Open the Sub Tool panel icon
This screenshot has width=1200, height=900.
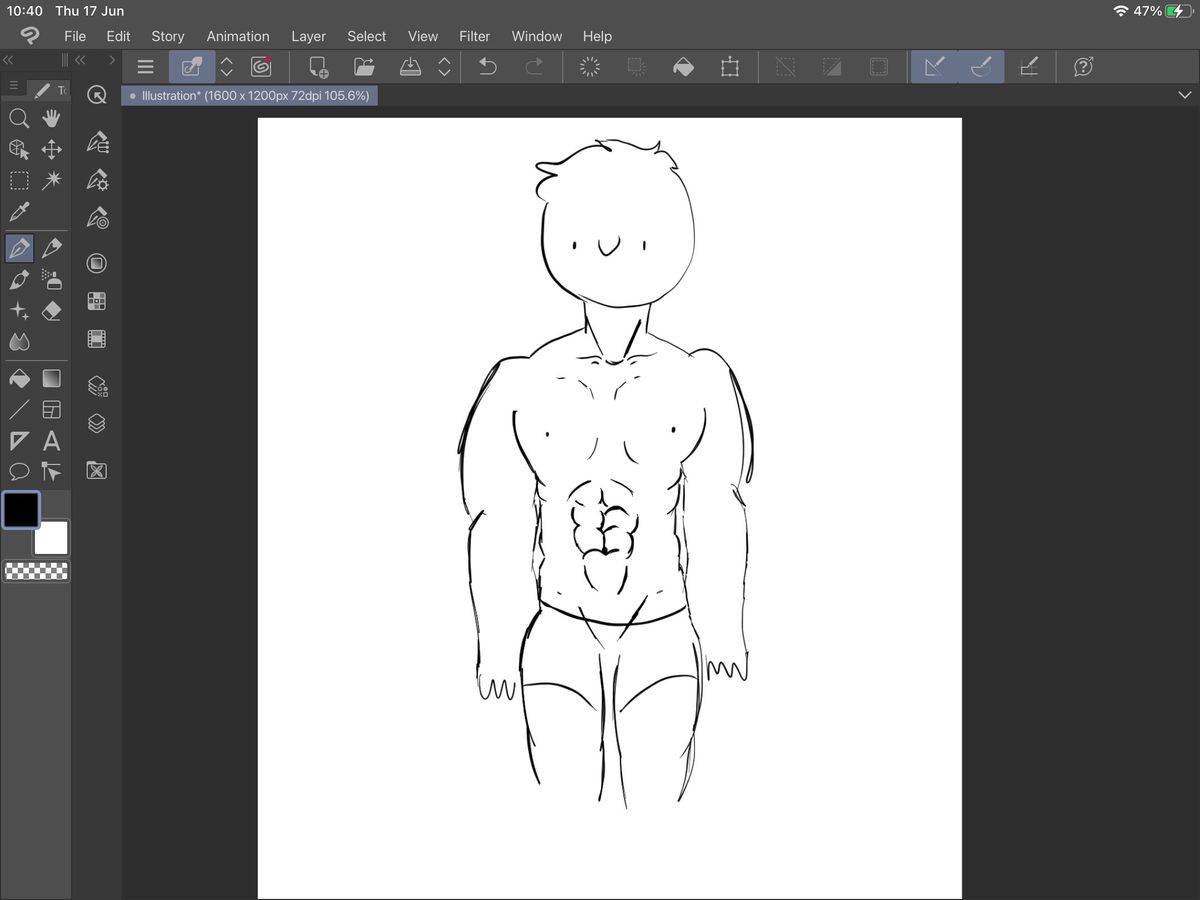(97, 141)
